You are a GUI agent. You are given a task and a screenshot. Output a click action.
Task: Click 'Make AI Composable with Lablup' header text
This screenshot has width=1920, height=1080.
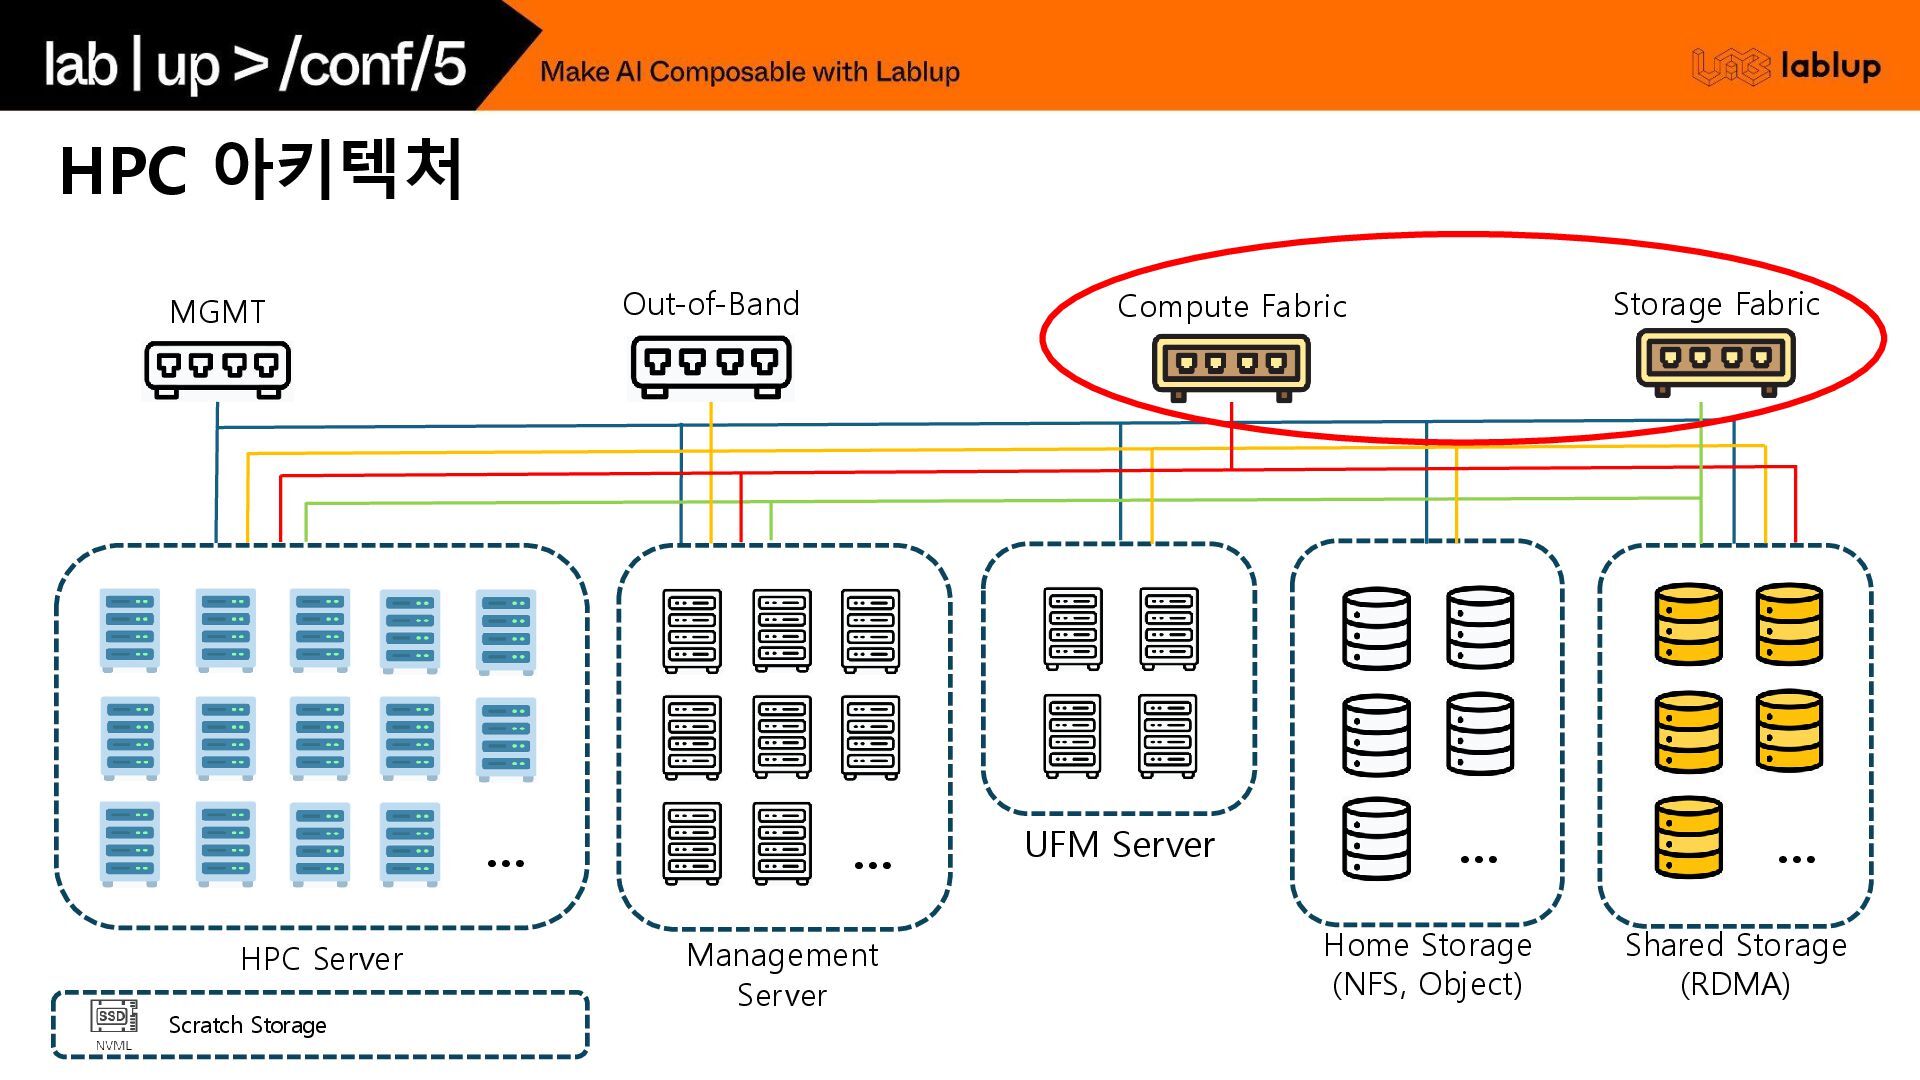(749, 72)
